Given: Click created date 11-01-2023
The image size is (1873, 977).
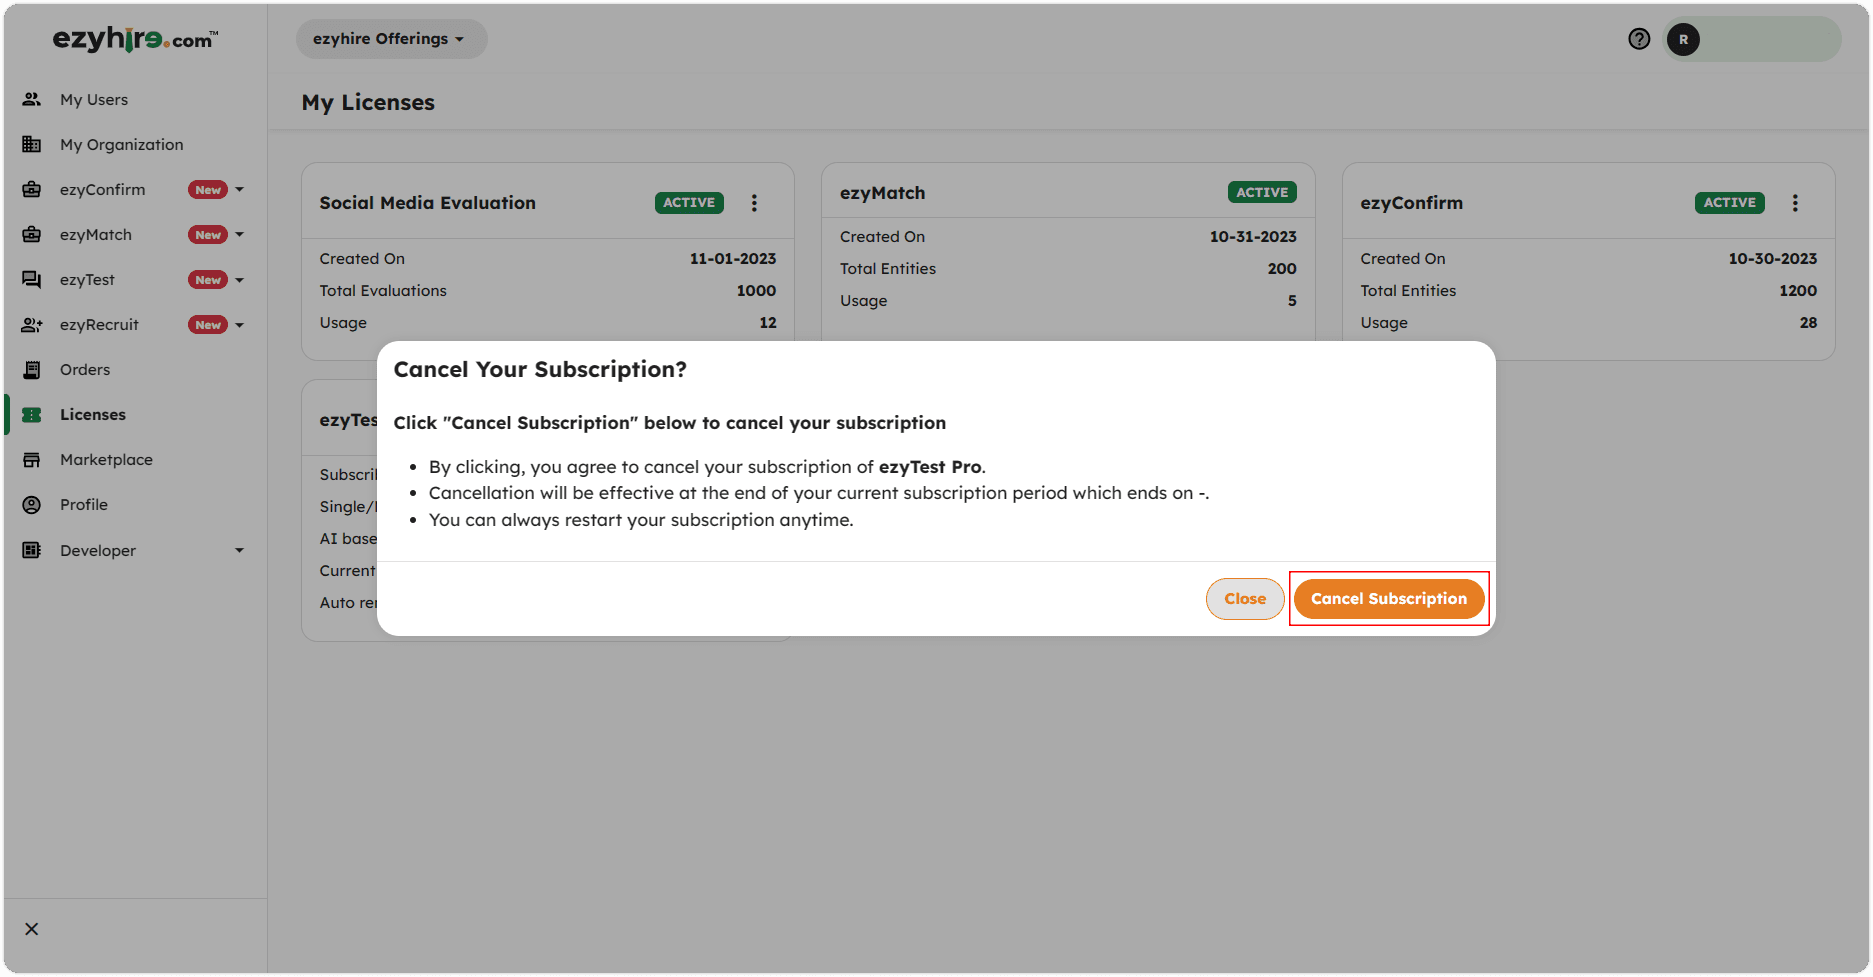Looking at the screenshot, I should point(733,259).
